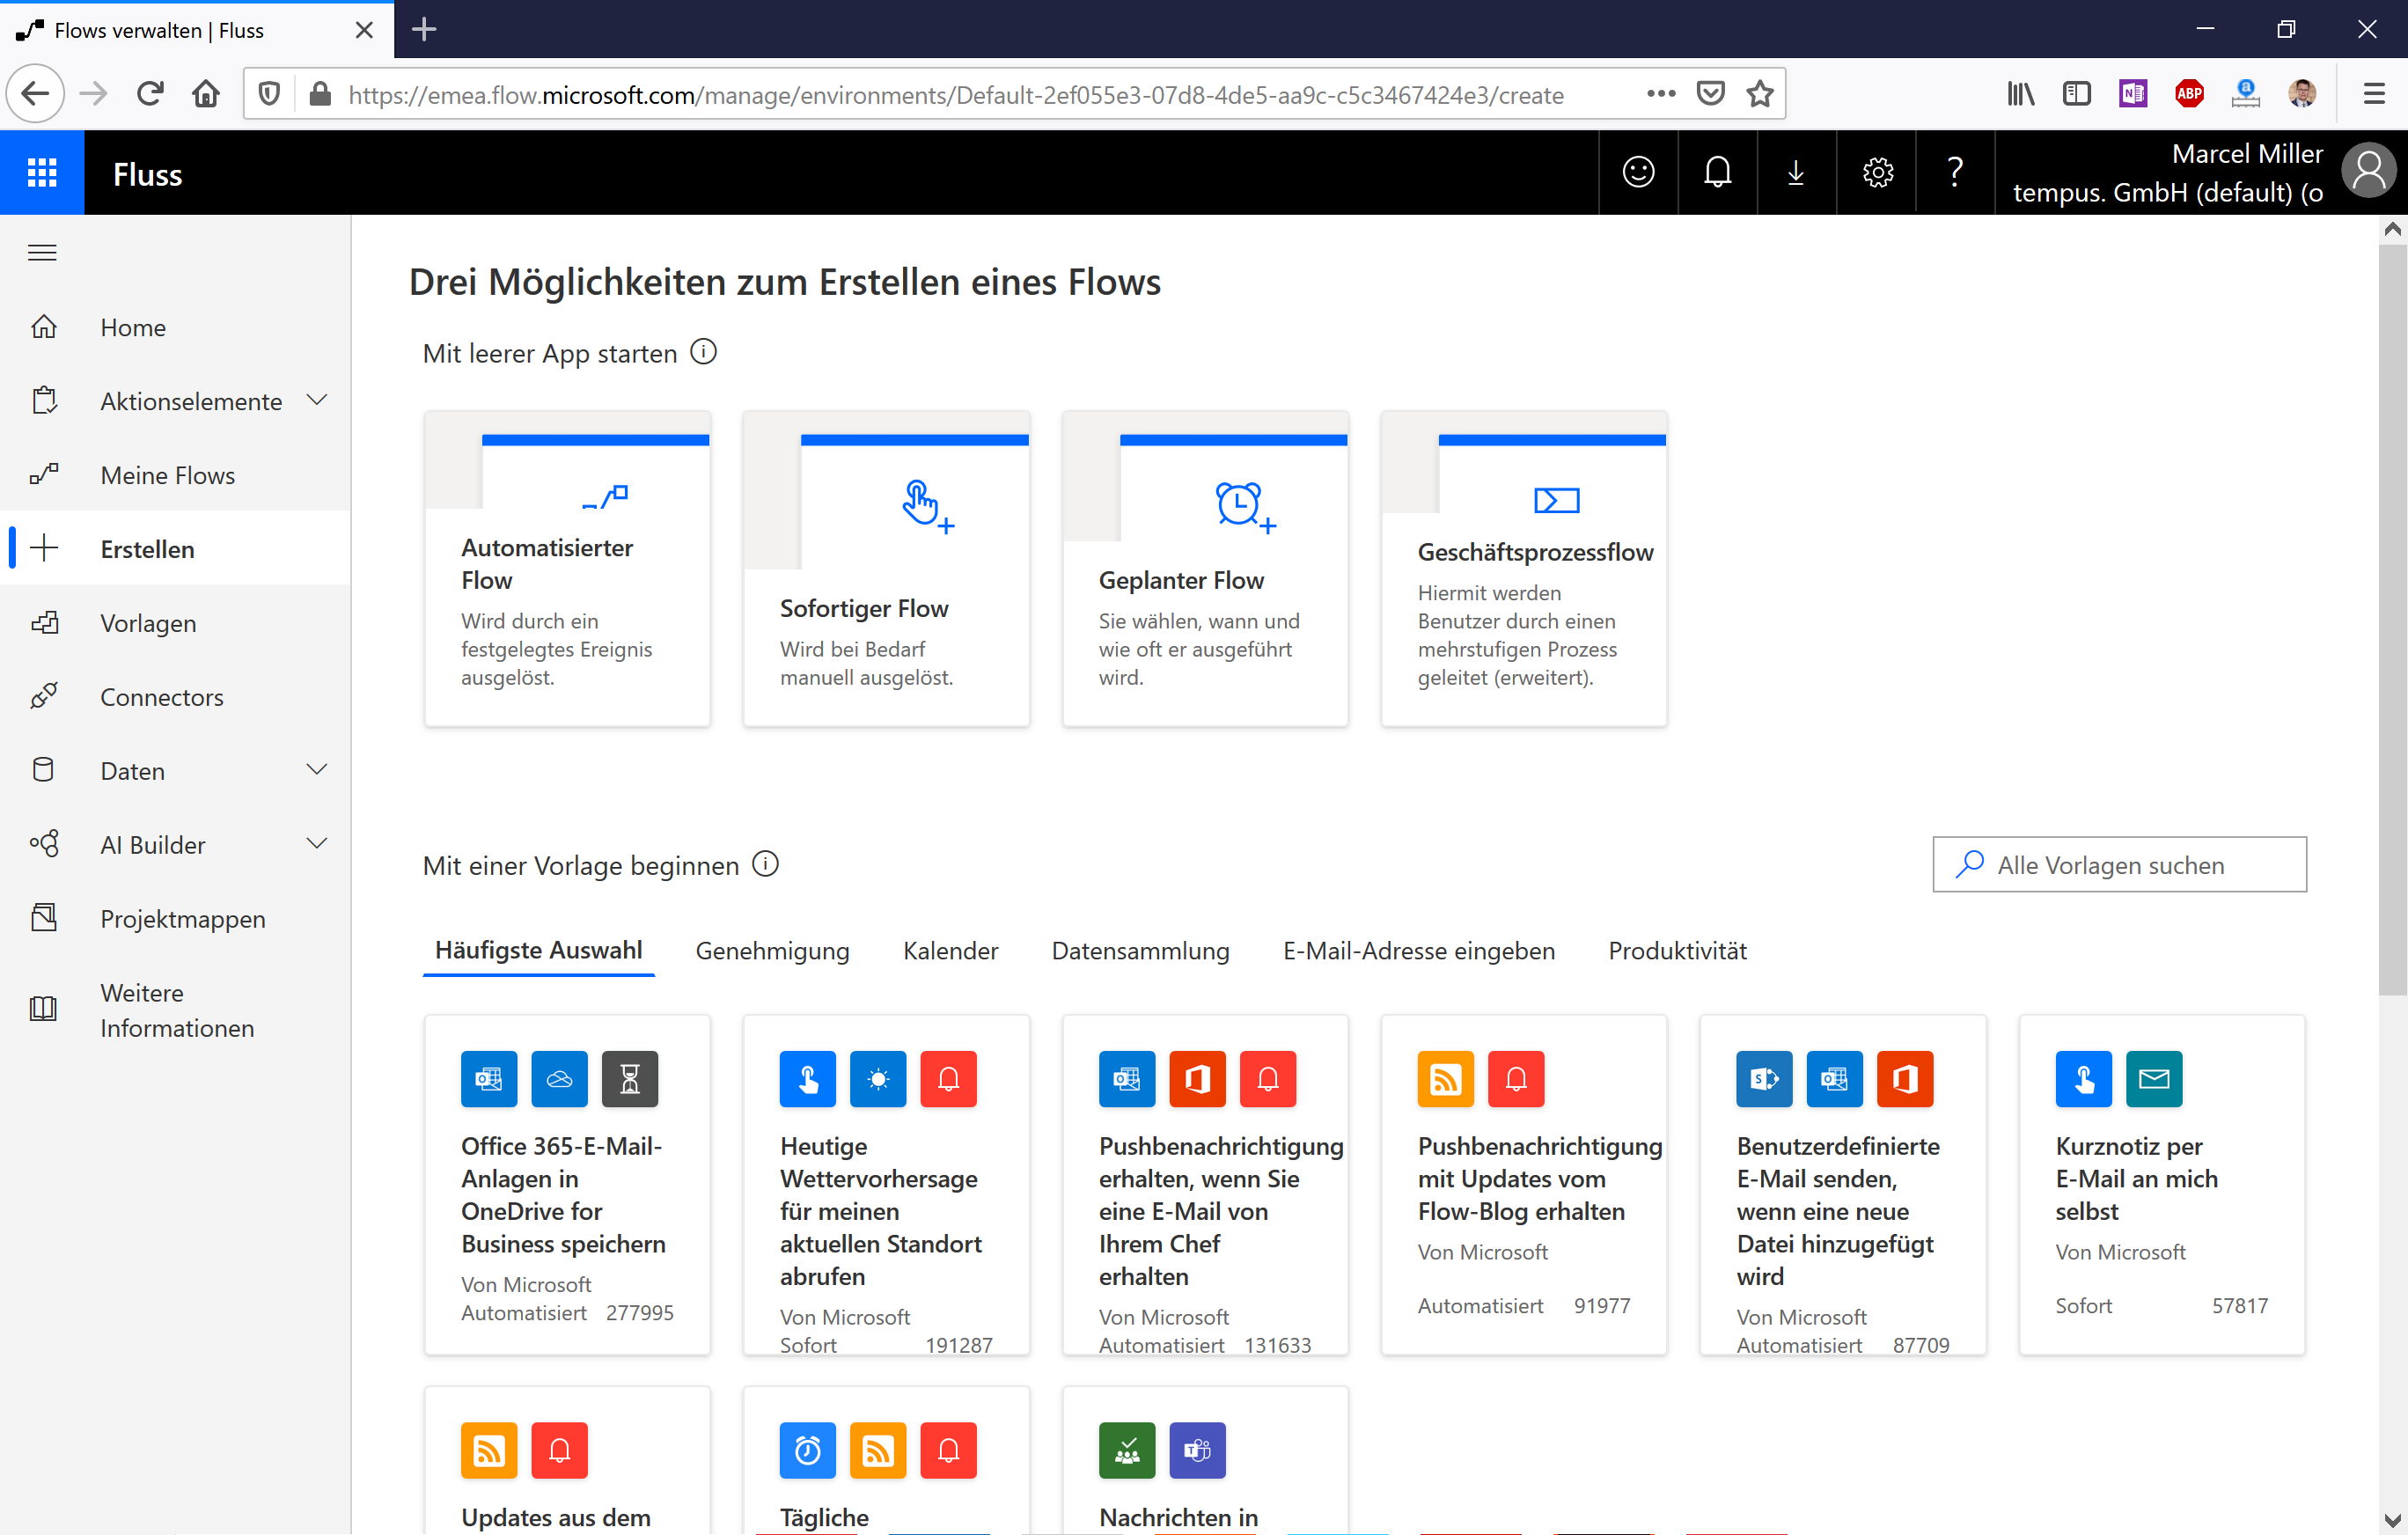The height and width of the screenshot is (1535, 2408).
Task: Click in Alle Vorlagen suchen search box
Action: [2119, 864]
